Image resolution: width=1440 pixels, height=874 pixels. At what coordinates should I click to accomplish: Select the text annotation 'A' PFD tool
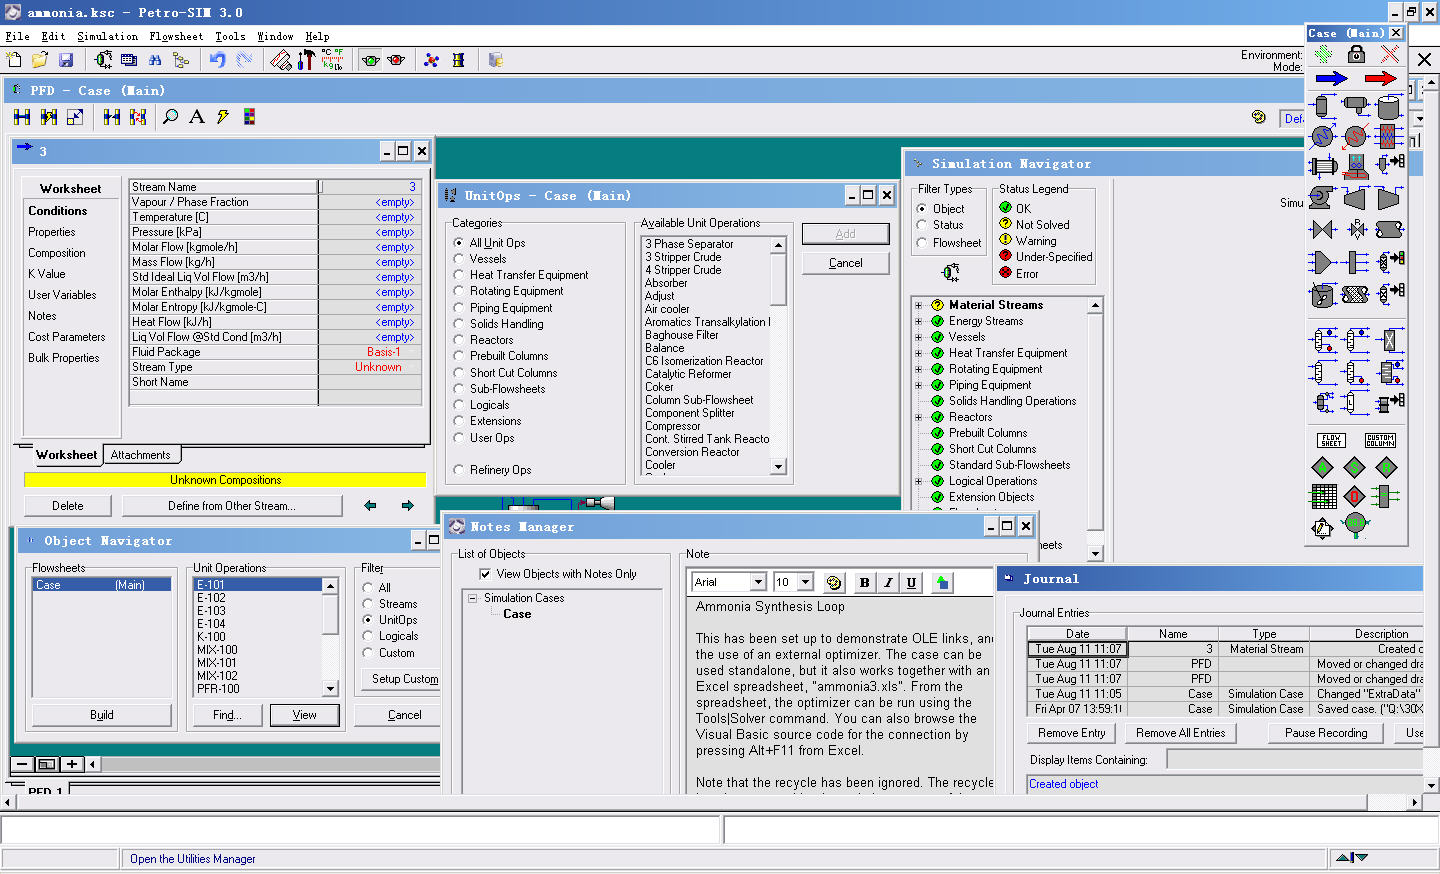pos(197,117)
